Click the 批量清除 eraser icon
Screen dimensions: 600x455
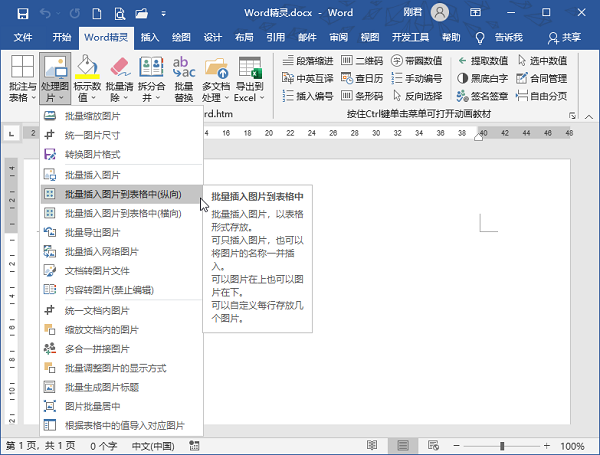pos(118,68)
